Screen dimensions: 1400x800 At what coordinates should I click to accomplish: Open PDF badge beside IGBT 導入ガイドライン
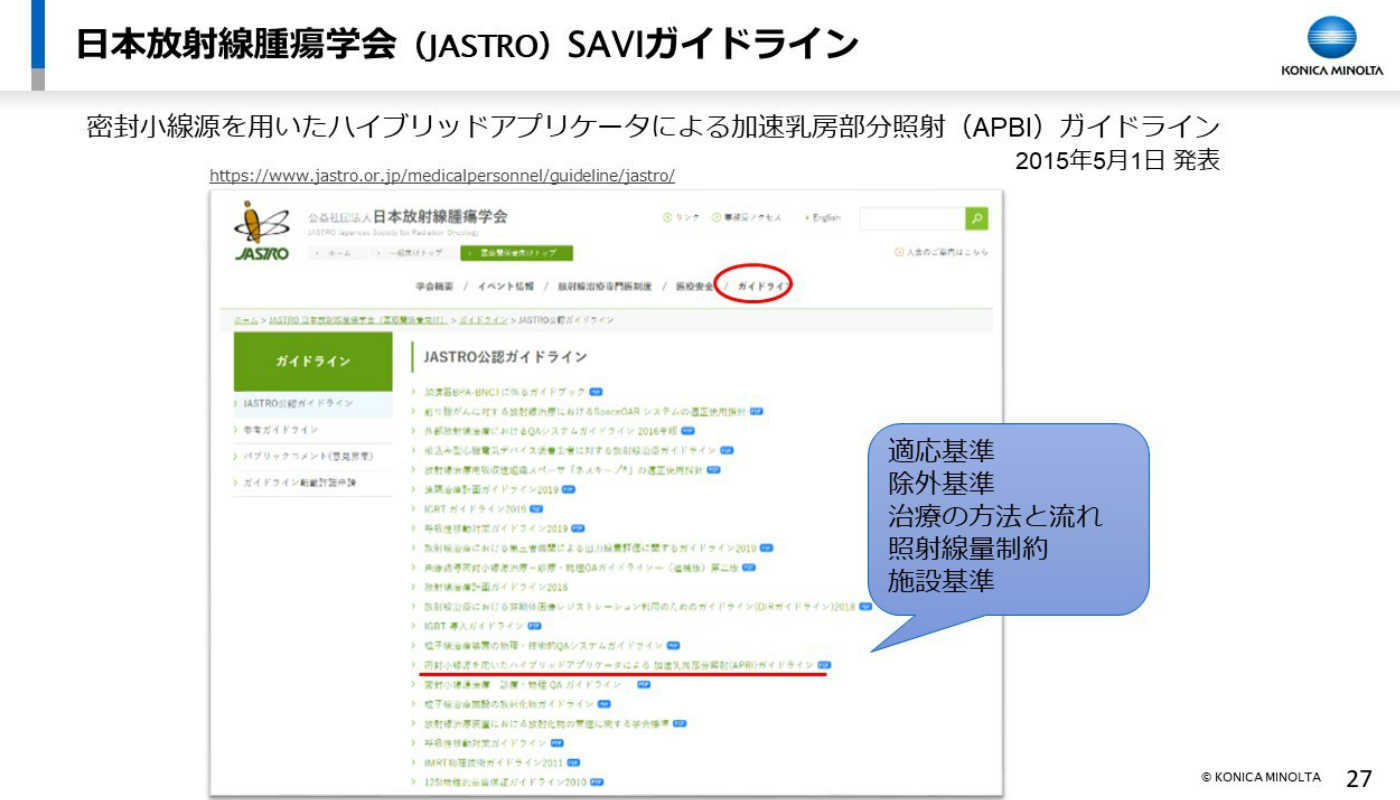534,626
